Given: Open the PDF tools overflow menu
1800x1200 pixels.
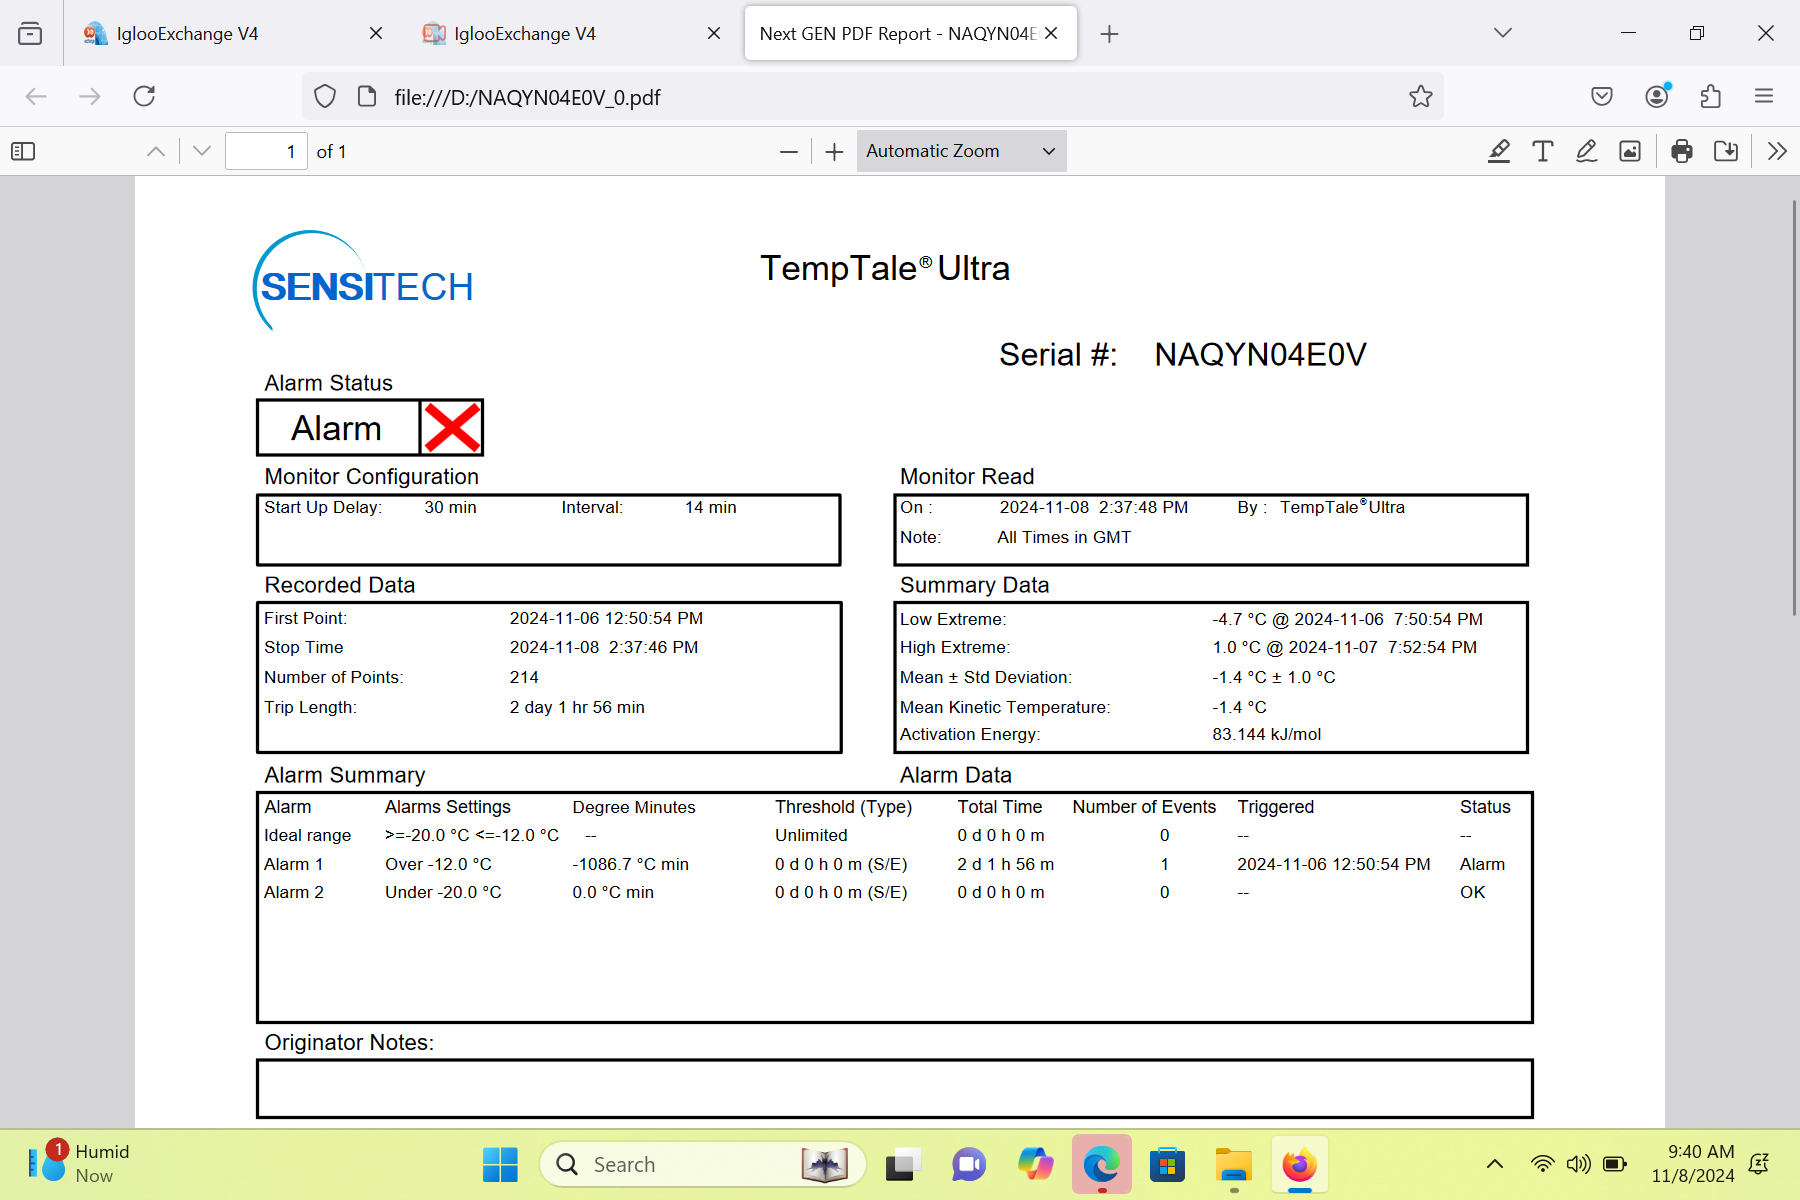Looking at the screenshot, I should pos(1777,151).
